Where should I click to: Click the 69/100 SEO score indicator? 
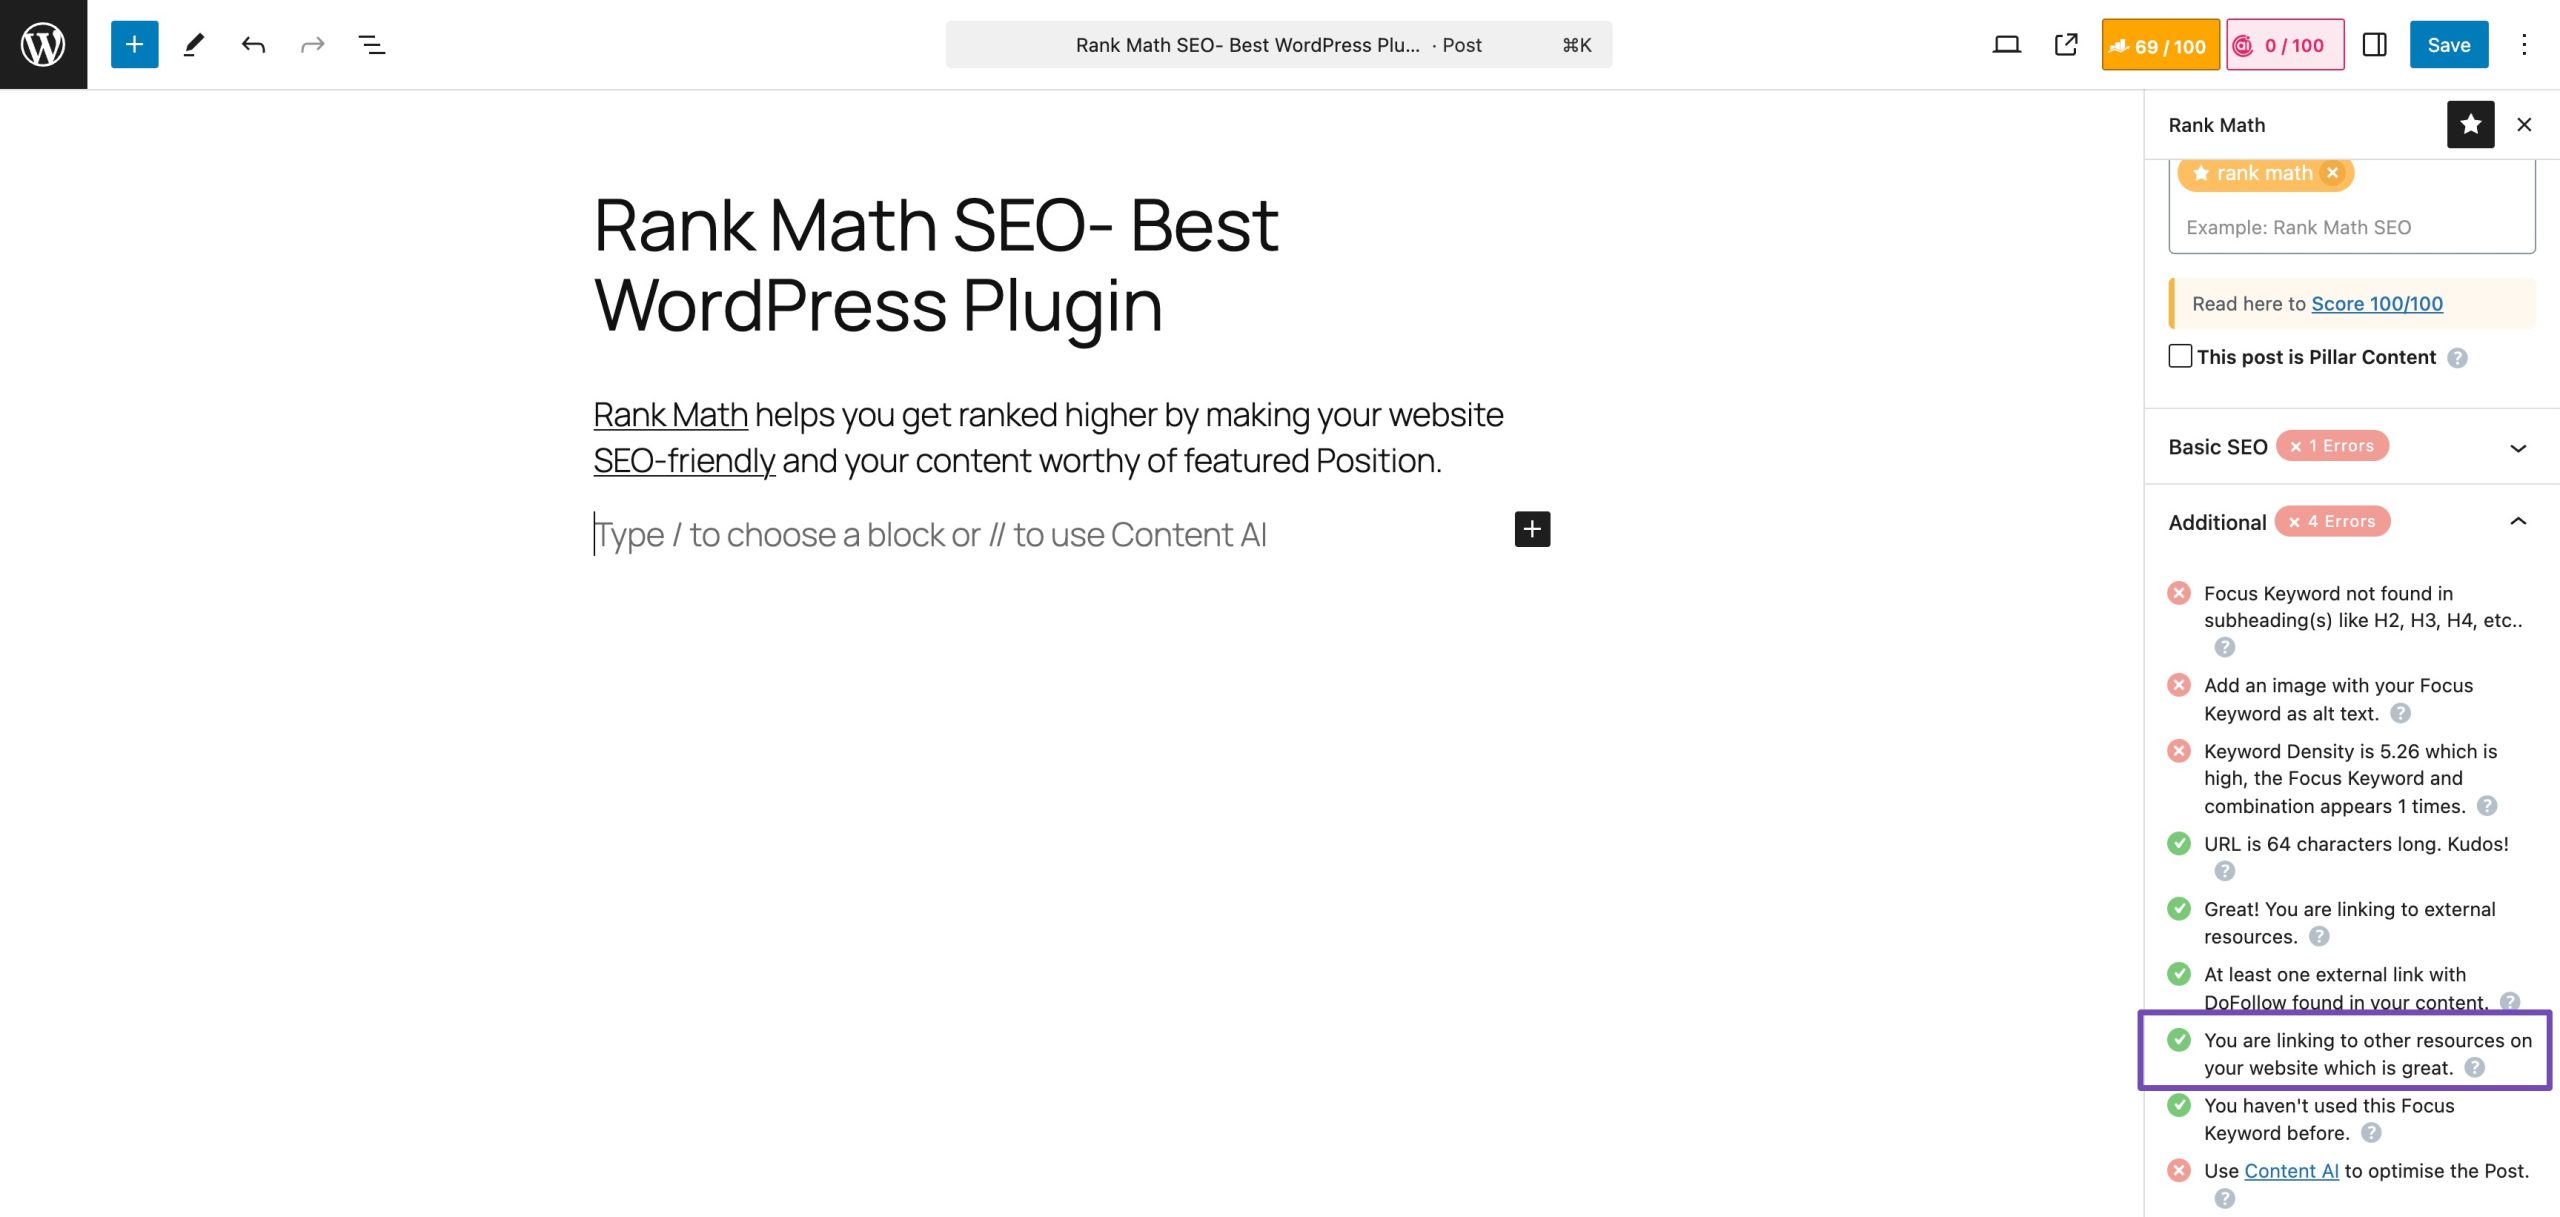(2160, 44)
